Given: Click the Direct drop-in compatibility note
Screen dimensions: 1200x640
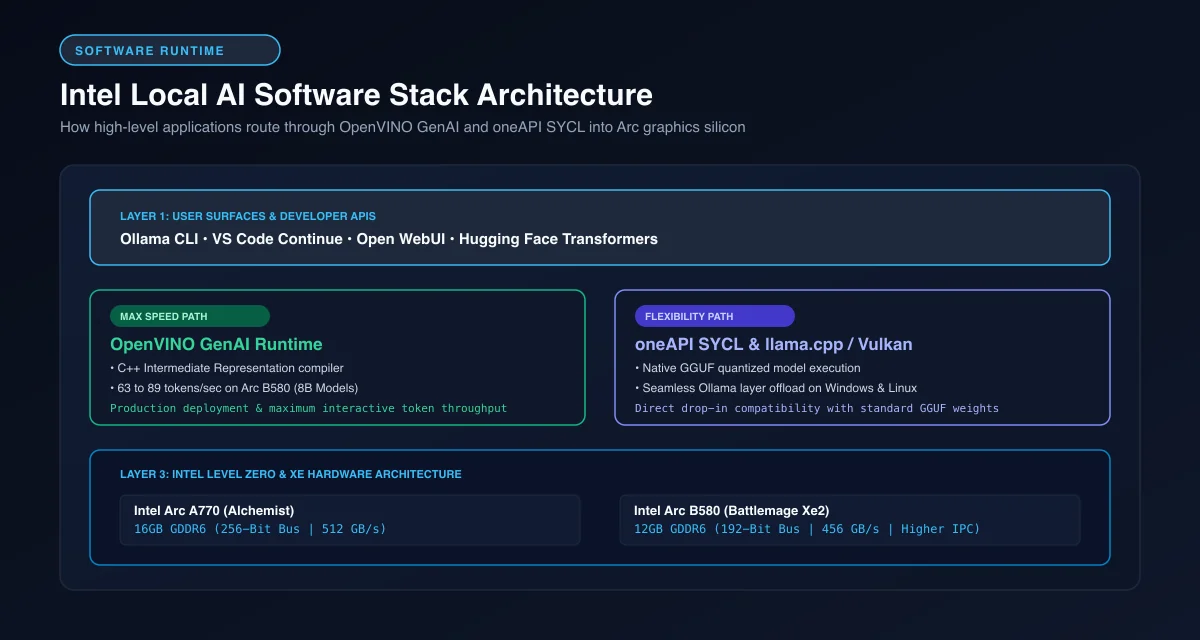Looking at the screenshot, I should click(x=817, y=408).
